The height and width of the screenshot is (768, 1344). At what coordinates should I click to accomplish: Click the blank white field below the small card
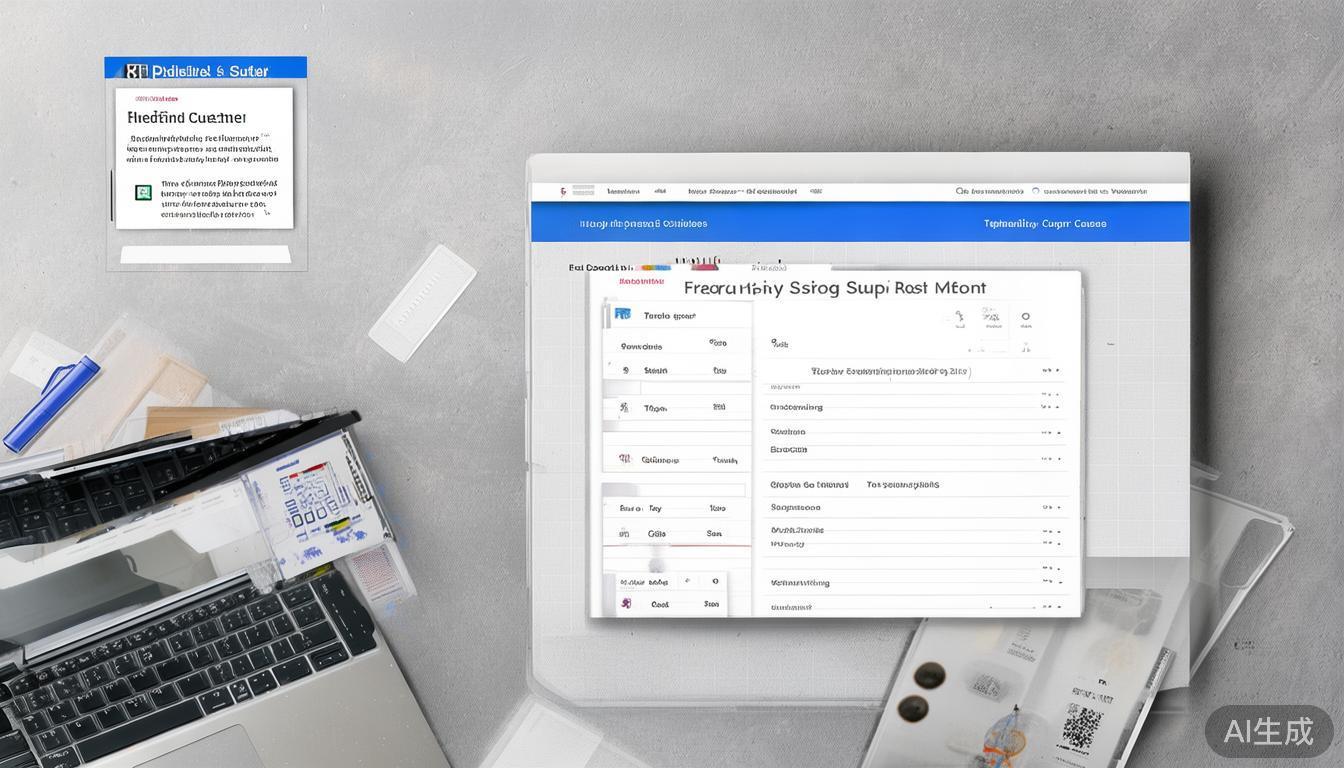tap(205, 255)
